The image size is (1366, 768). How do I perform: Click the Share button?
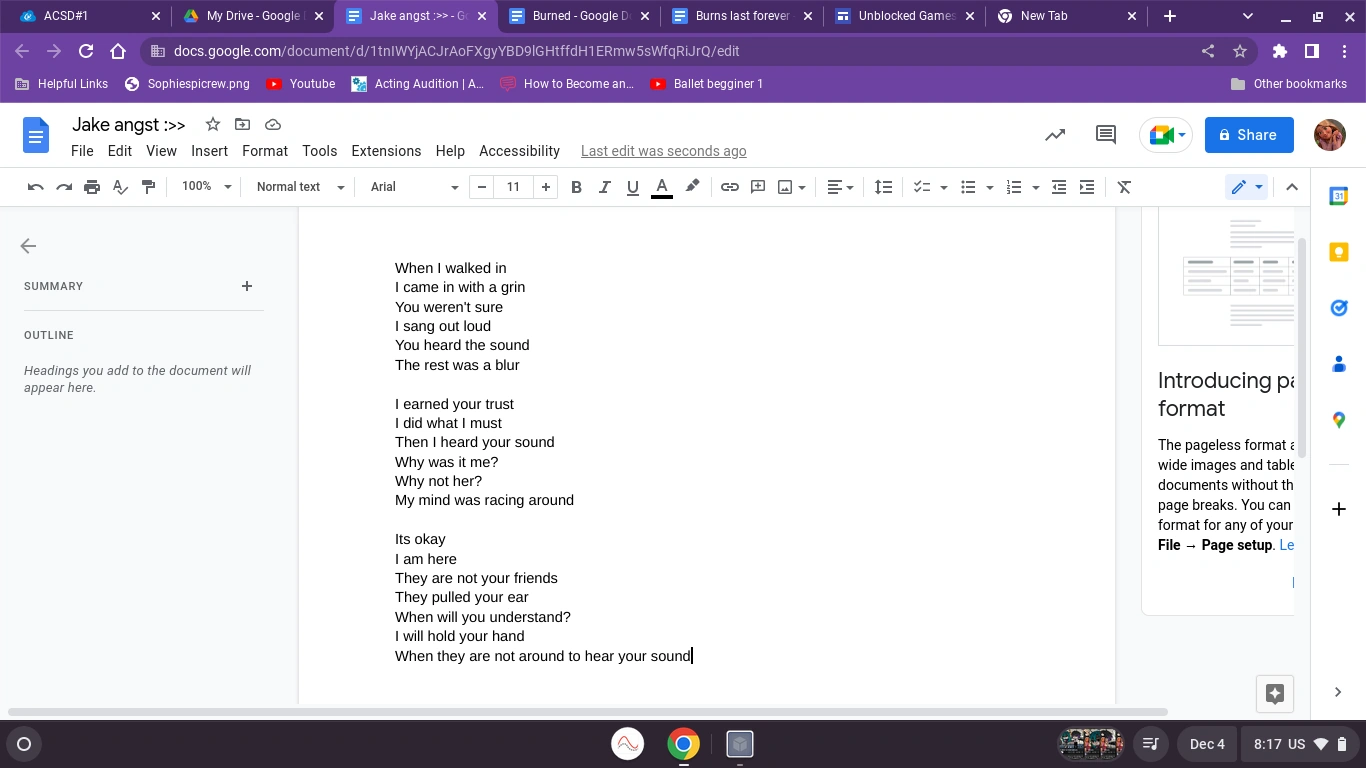click(1248, 134)
